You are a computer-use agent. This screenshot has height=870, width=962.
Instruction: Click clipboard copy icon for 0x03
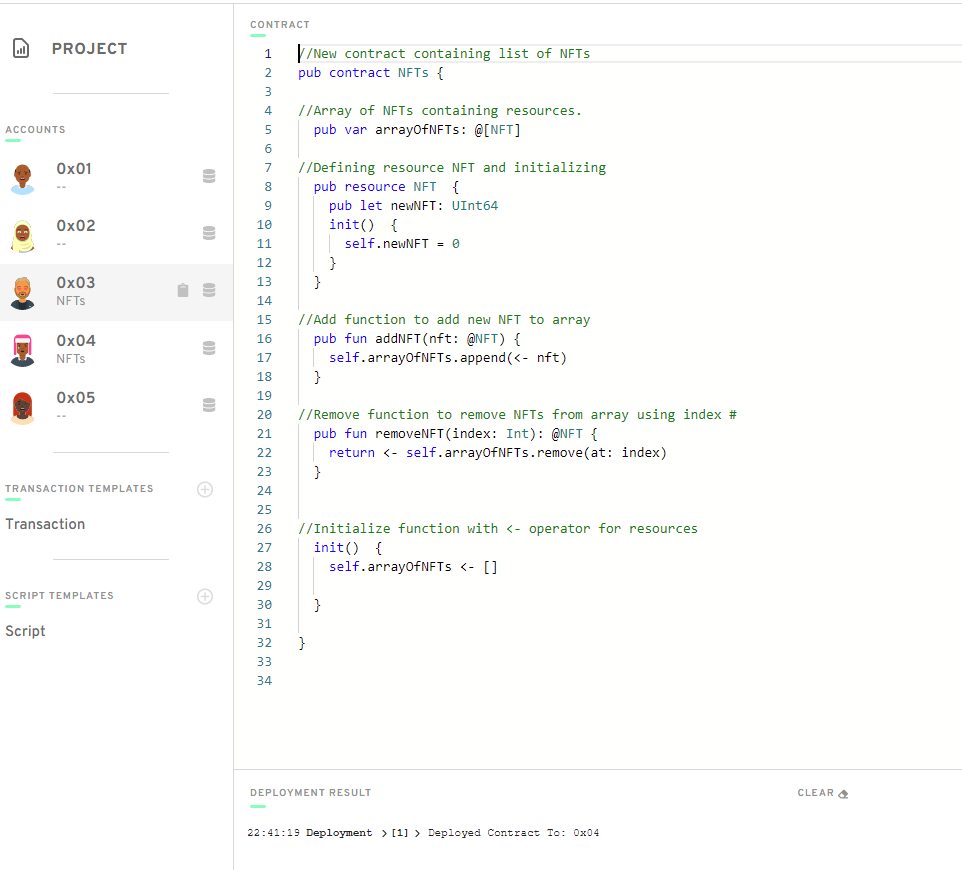tap(183, 290)
